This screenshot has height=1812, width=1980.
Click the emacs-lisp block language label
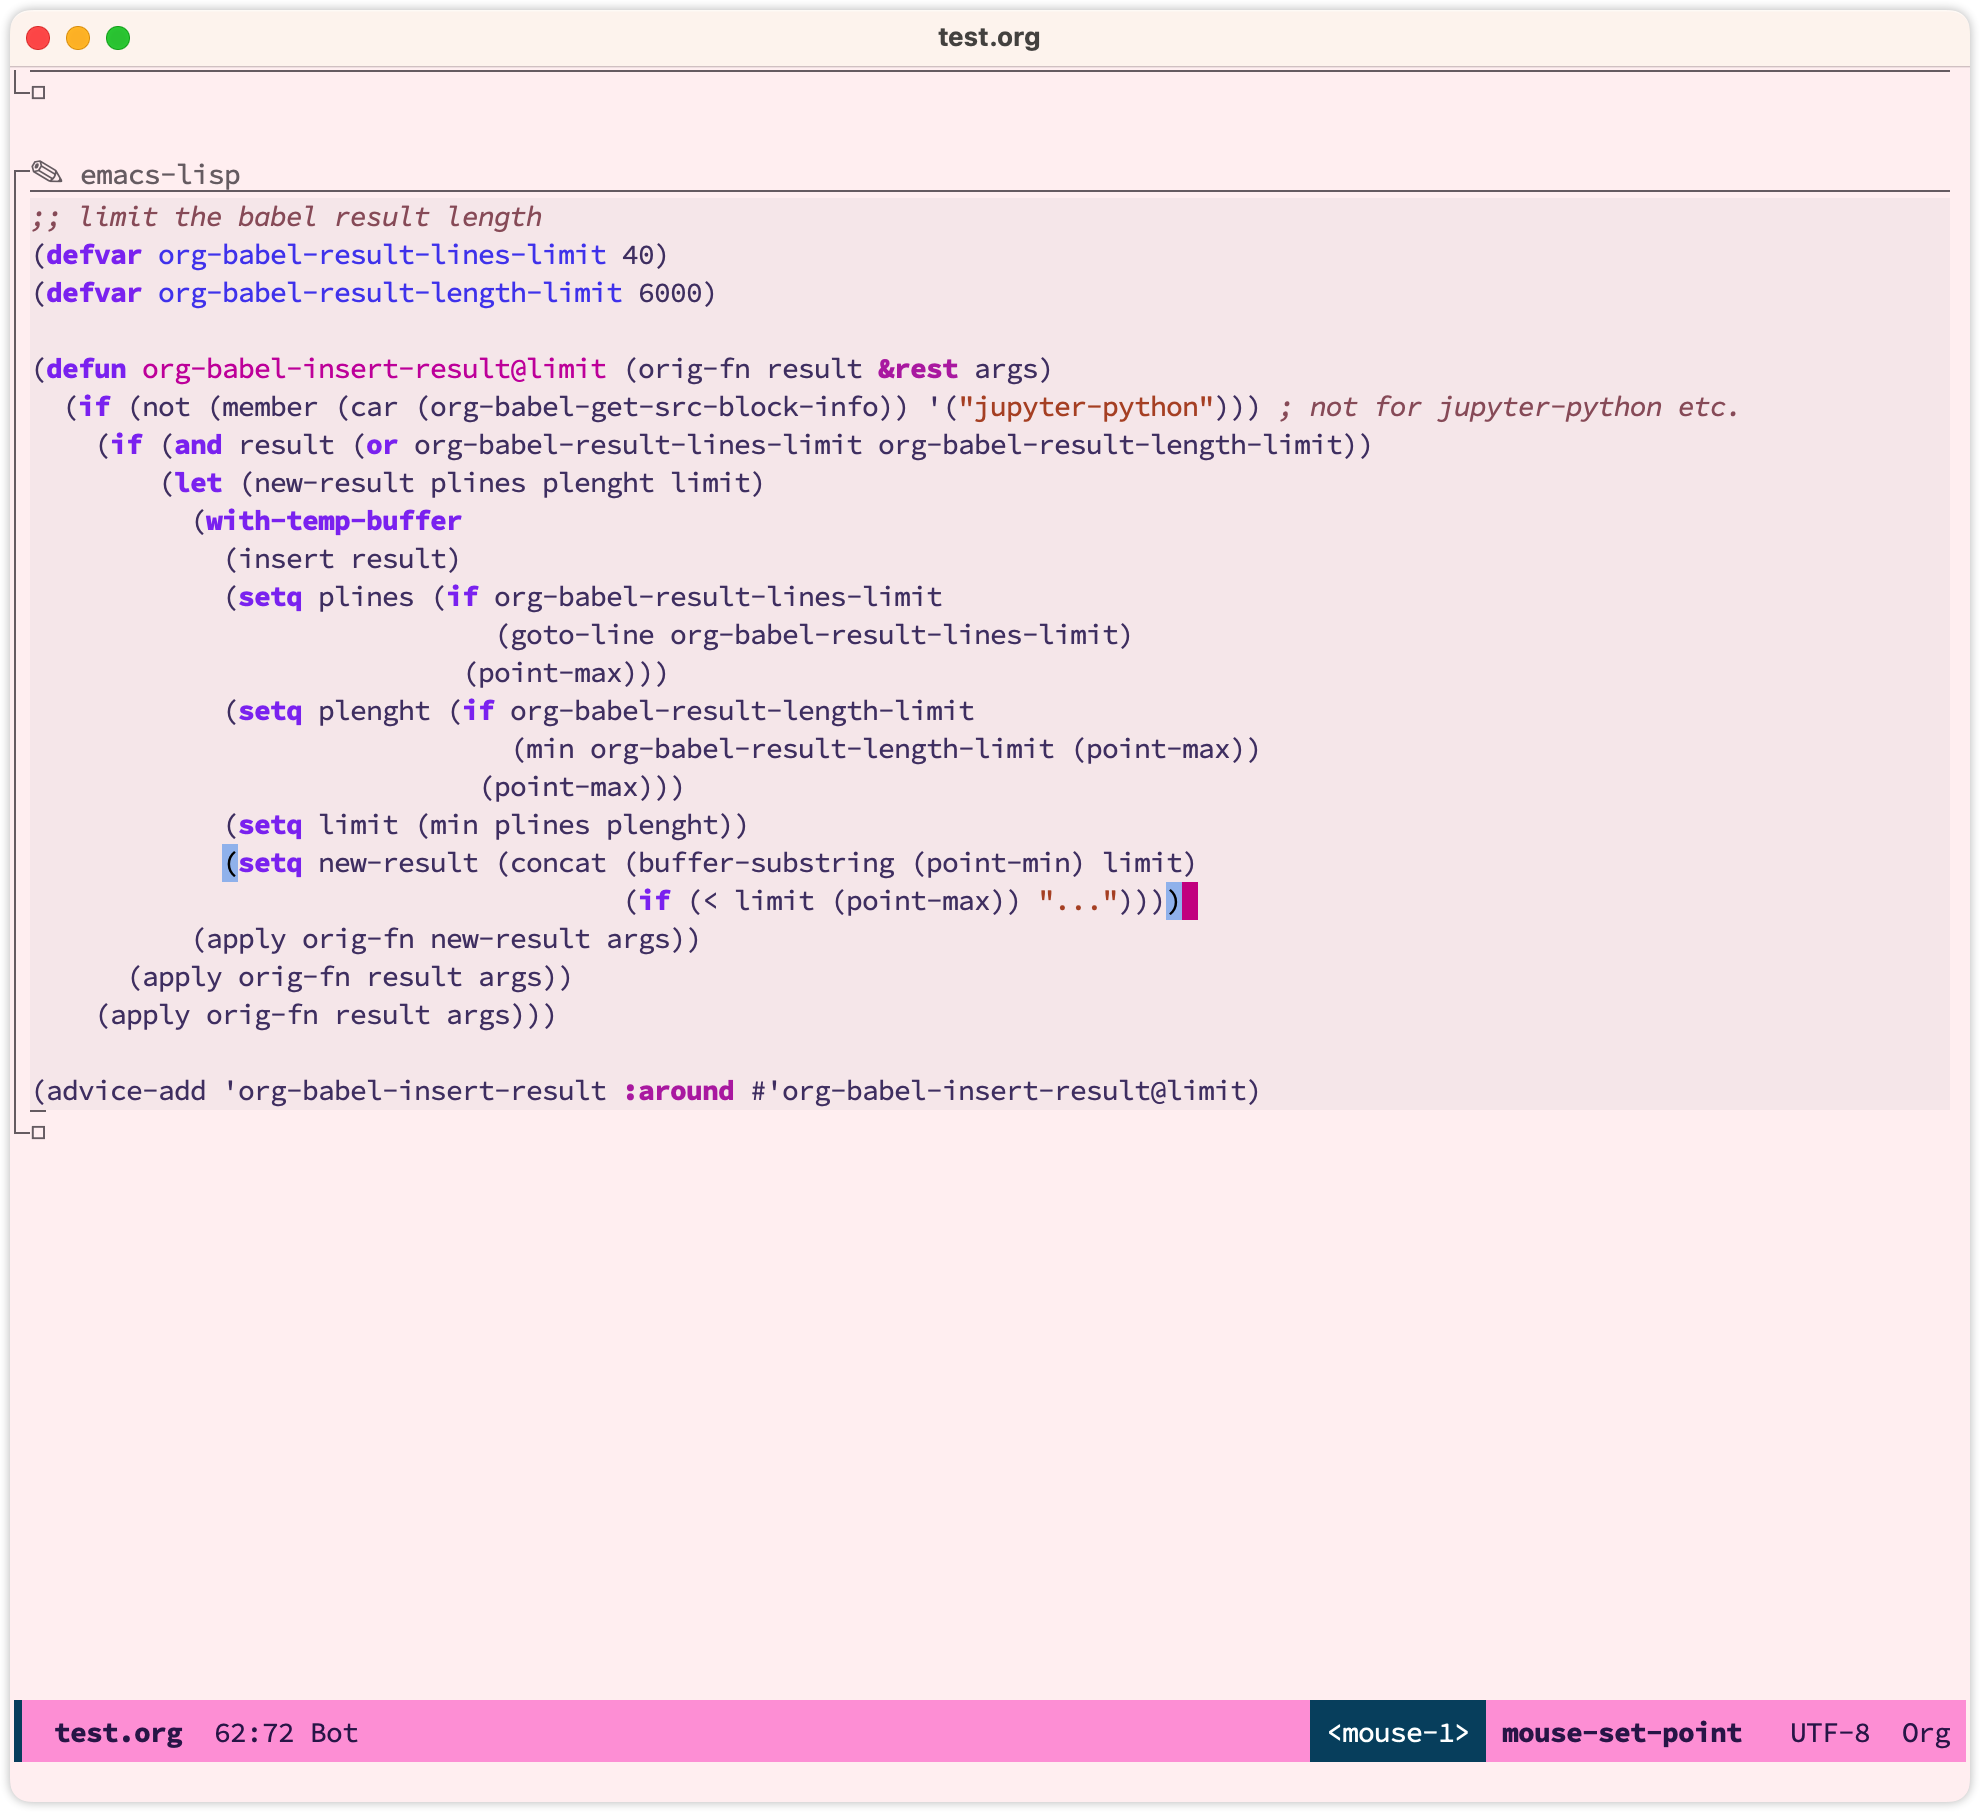(160, 175)
